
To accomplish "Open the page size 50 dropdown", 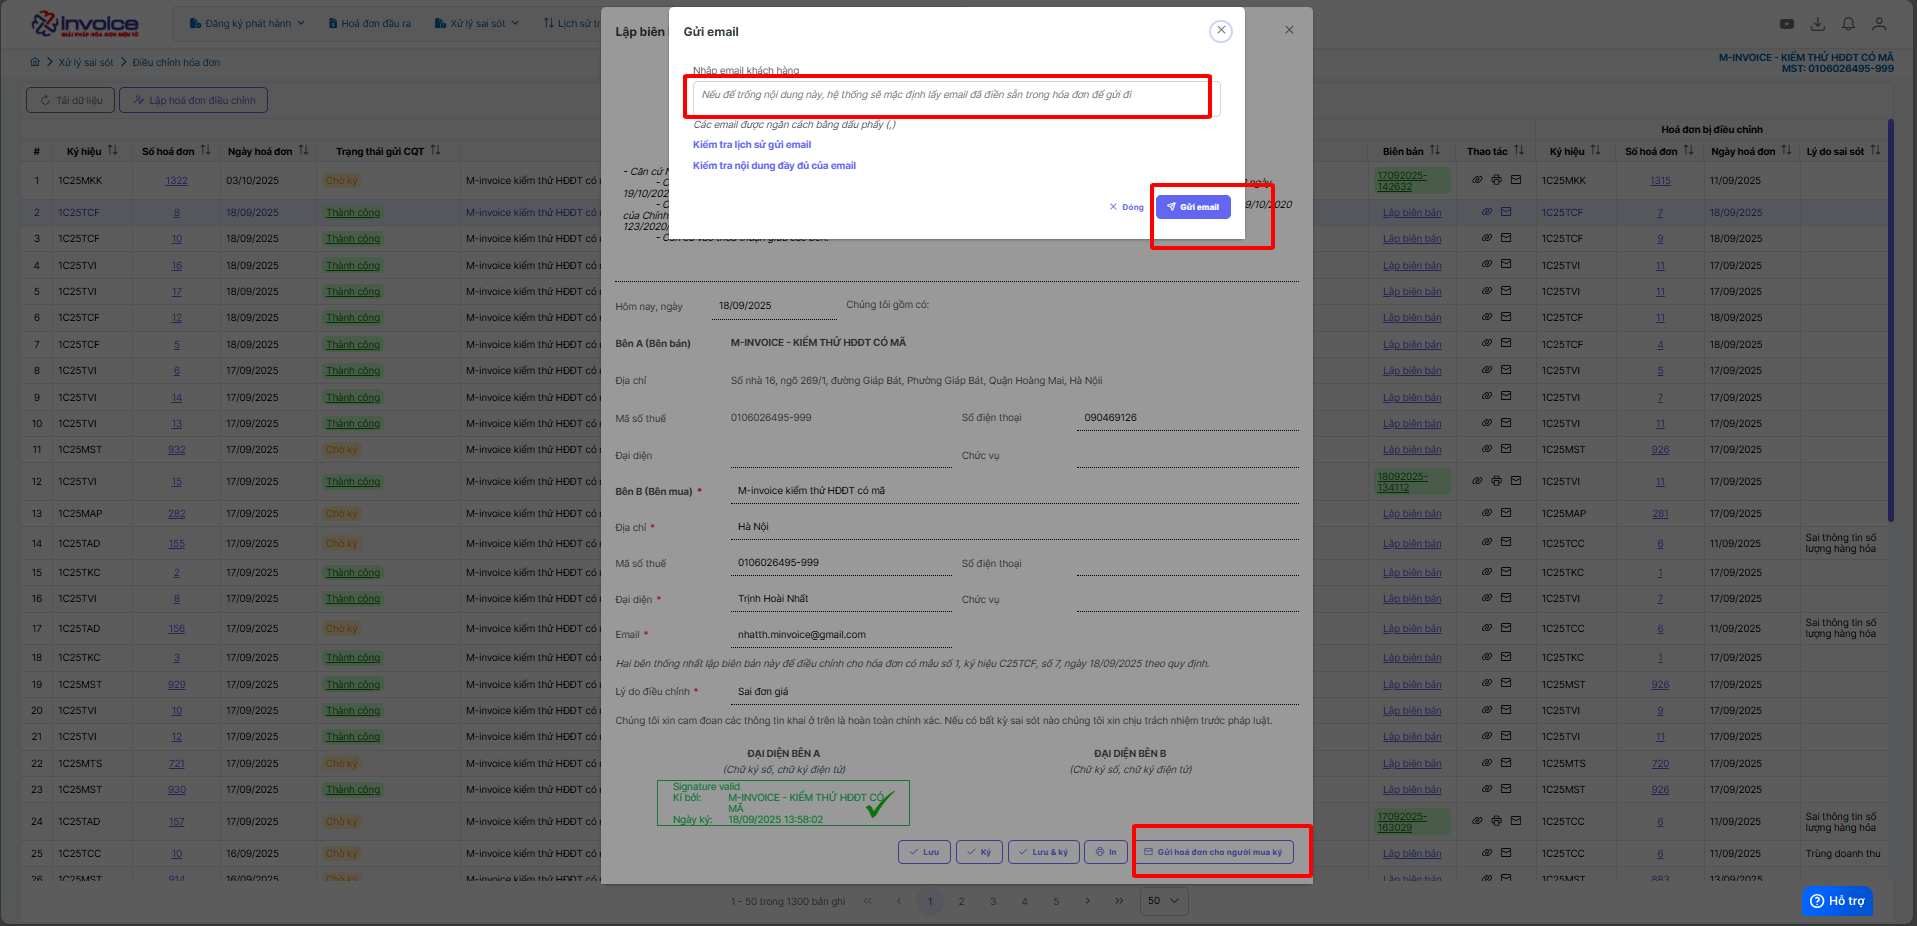I will 1163,901.
